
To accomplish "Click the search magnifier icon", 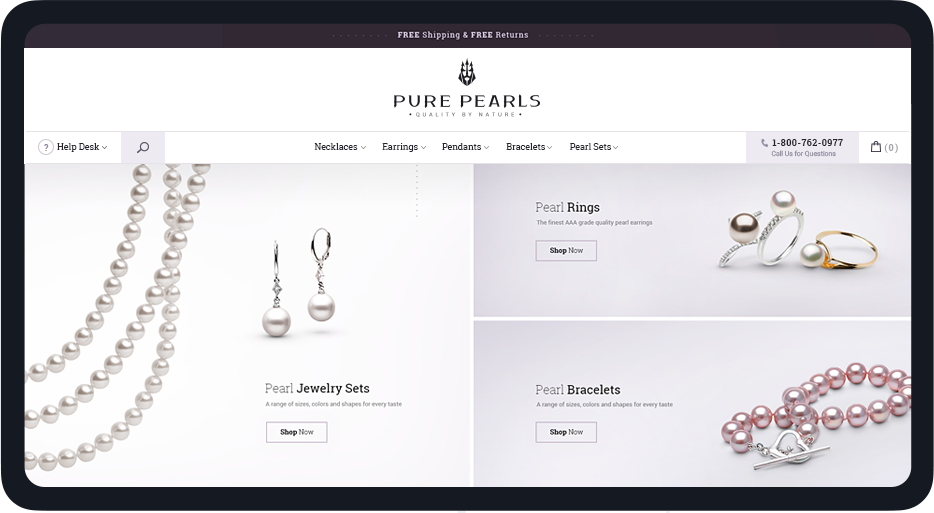I will coord(143,147).
